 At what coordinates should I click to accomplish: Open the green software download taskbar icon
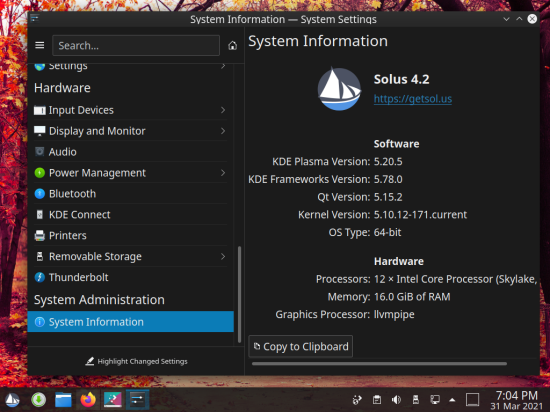pos(38,400)
